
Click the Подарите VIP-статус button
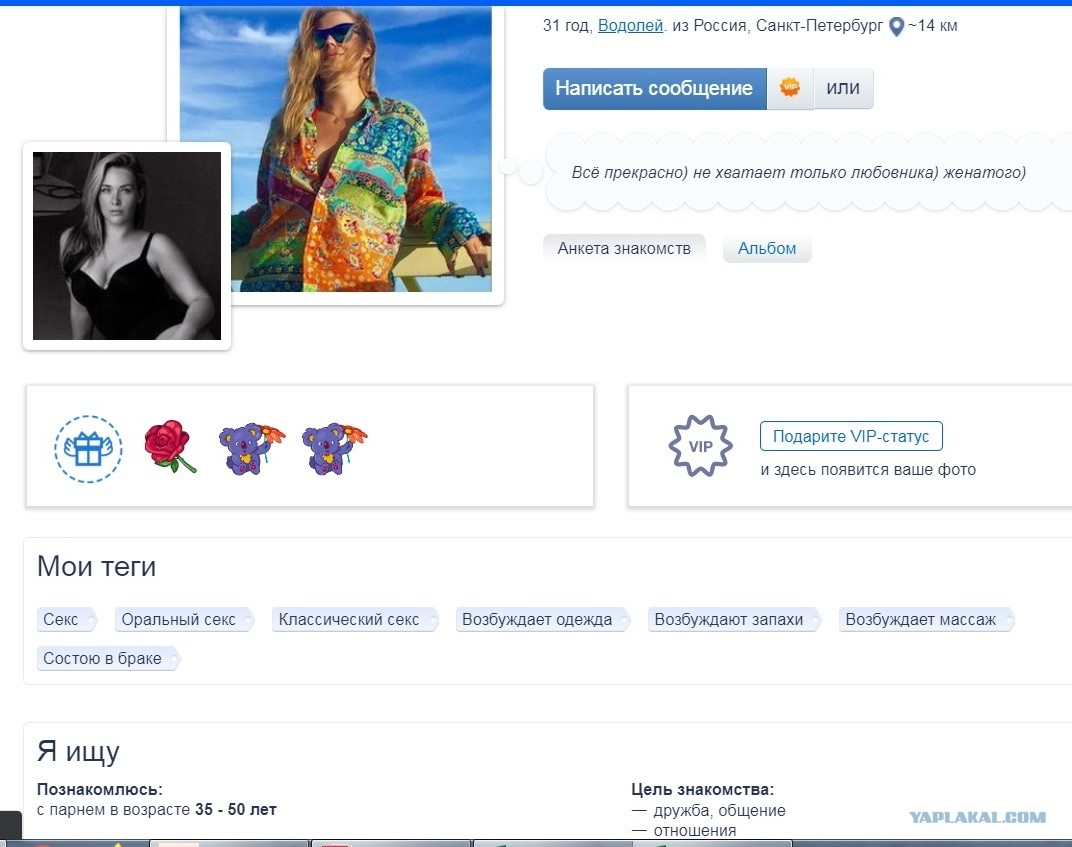click(x=851, y=436)
